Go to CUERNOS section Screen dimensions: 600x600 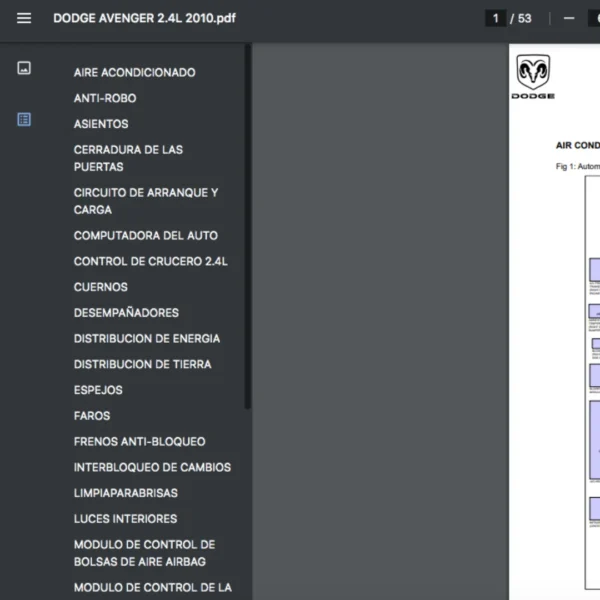(x=101, y=287)
